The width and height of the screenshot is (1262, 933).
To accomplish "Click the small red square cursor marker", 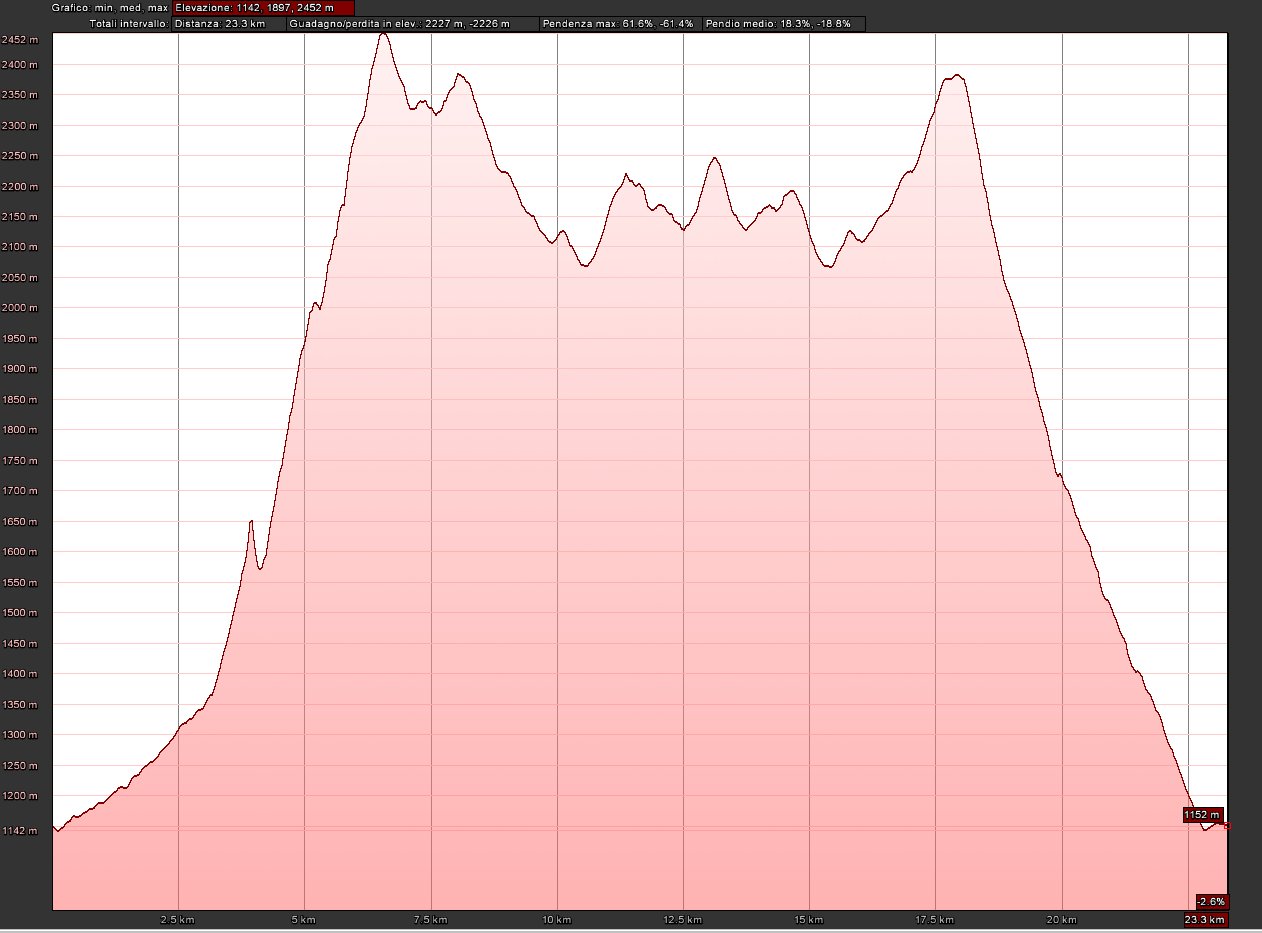I will click(x=1227, y=826).
